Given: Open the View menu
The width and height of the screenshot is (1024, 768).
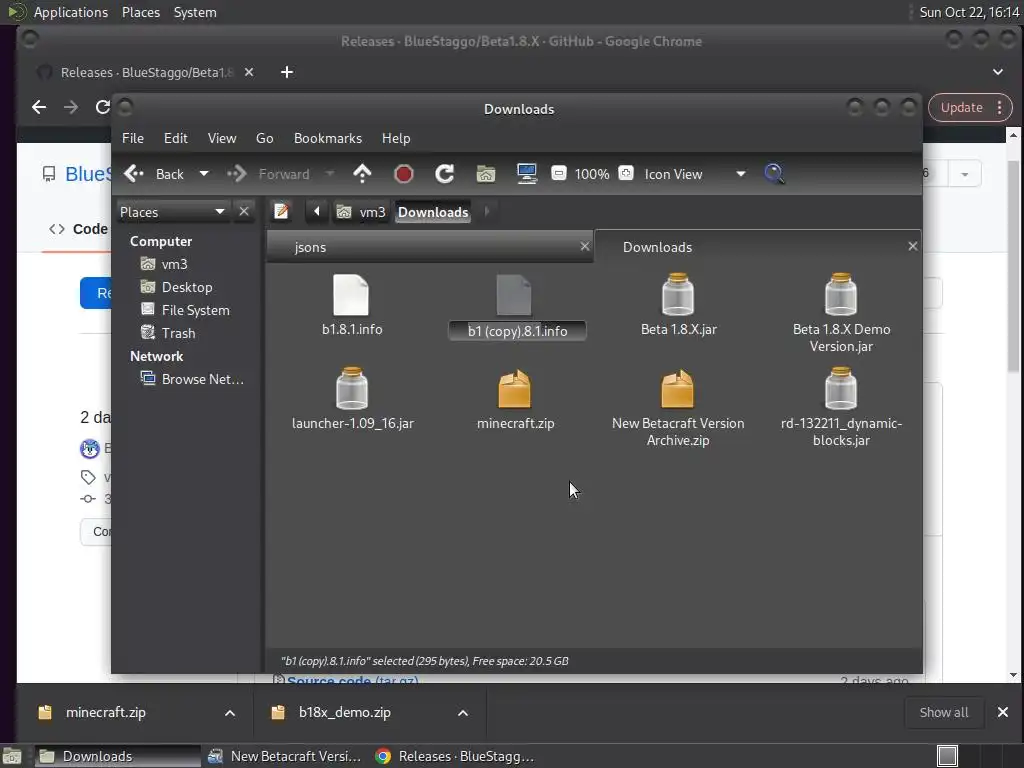Looking at the screenshot, I should point(222,138).
